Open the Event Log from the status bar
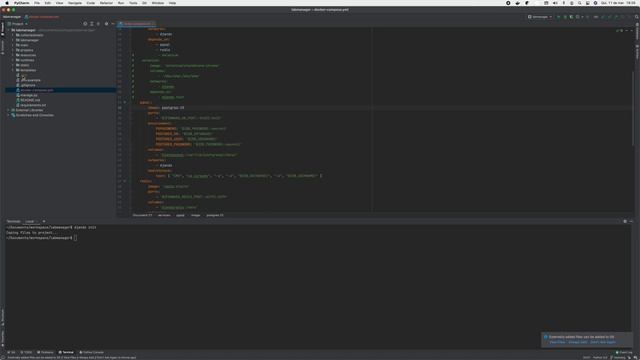This screenshot has height=360, width=640. click(x=624, y=352)
